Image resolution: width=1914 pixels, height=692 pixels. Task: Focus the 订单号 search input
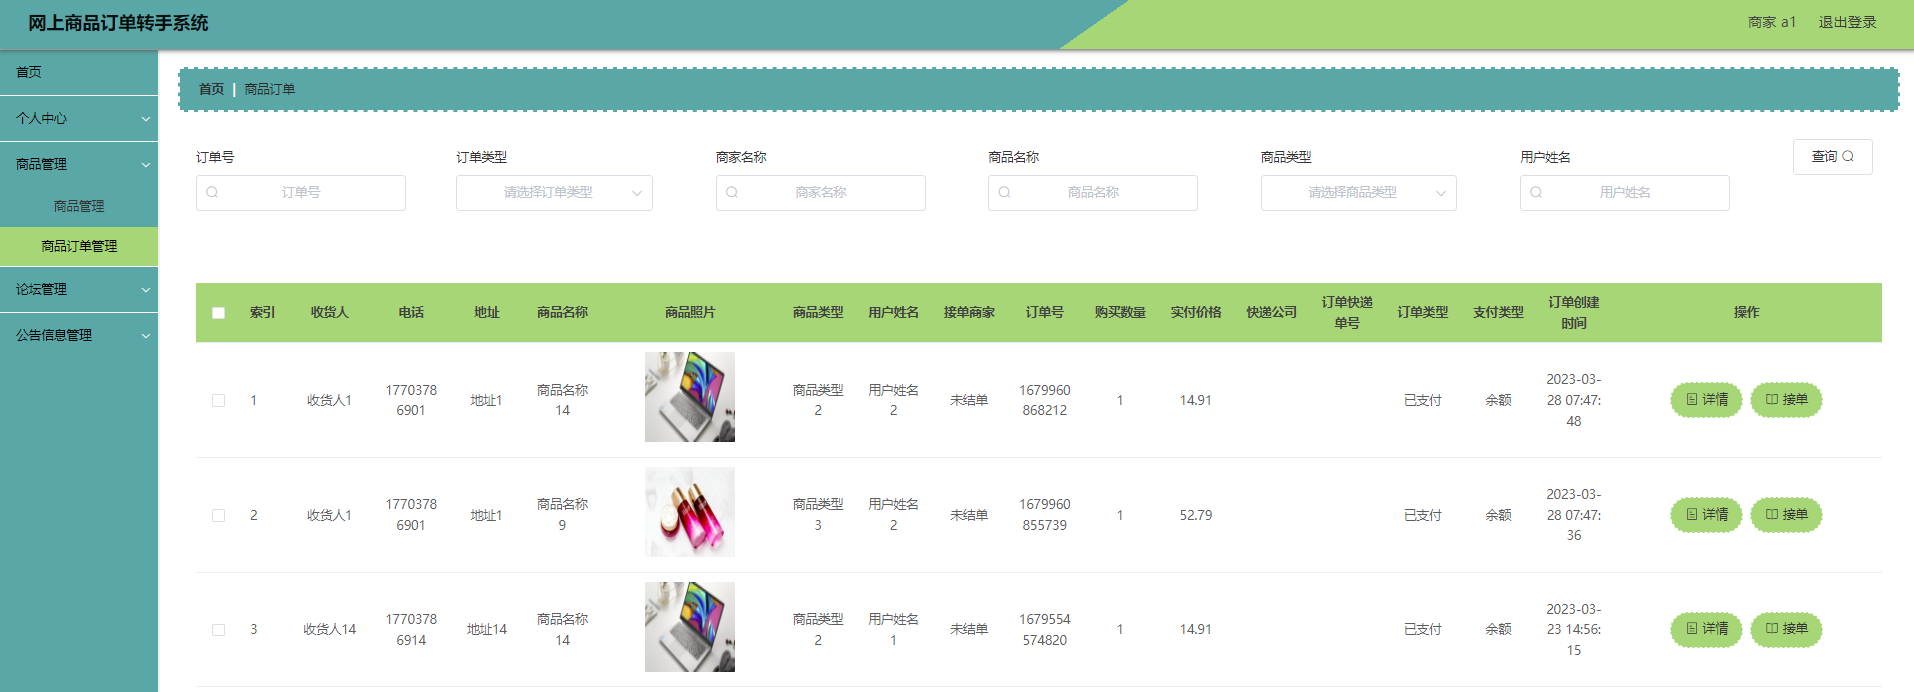pyautogui.click(x=301, y=193)
